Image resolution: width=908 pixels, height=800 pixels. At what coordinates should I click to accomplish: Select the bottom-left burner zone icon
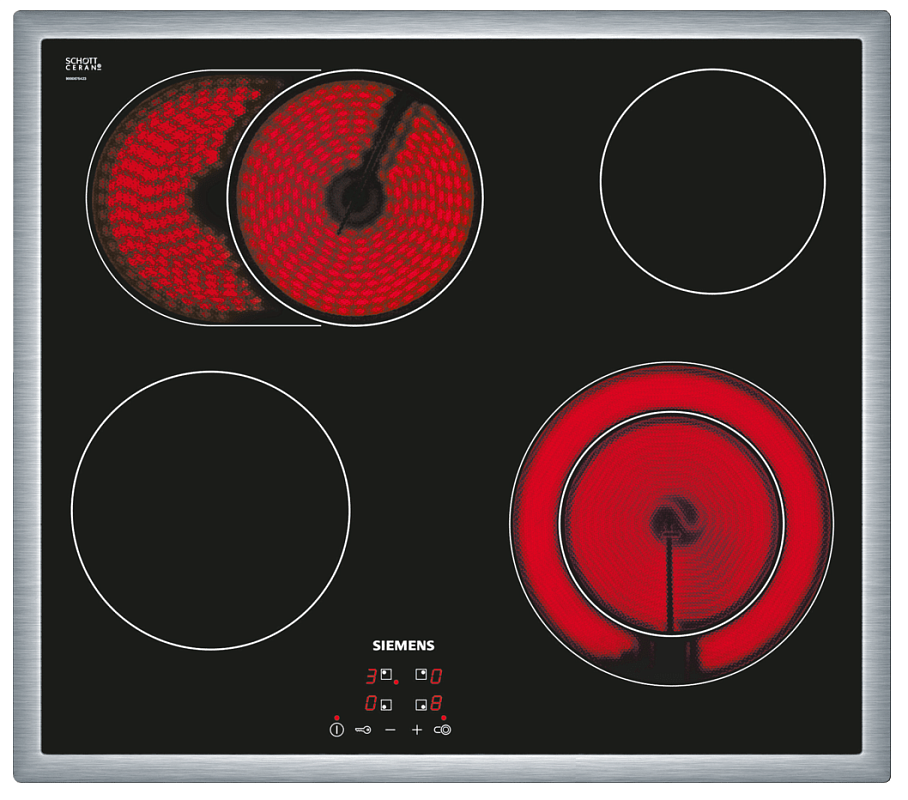click(385, 704)
